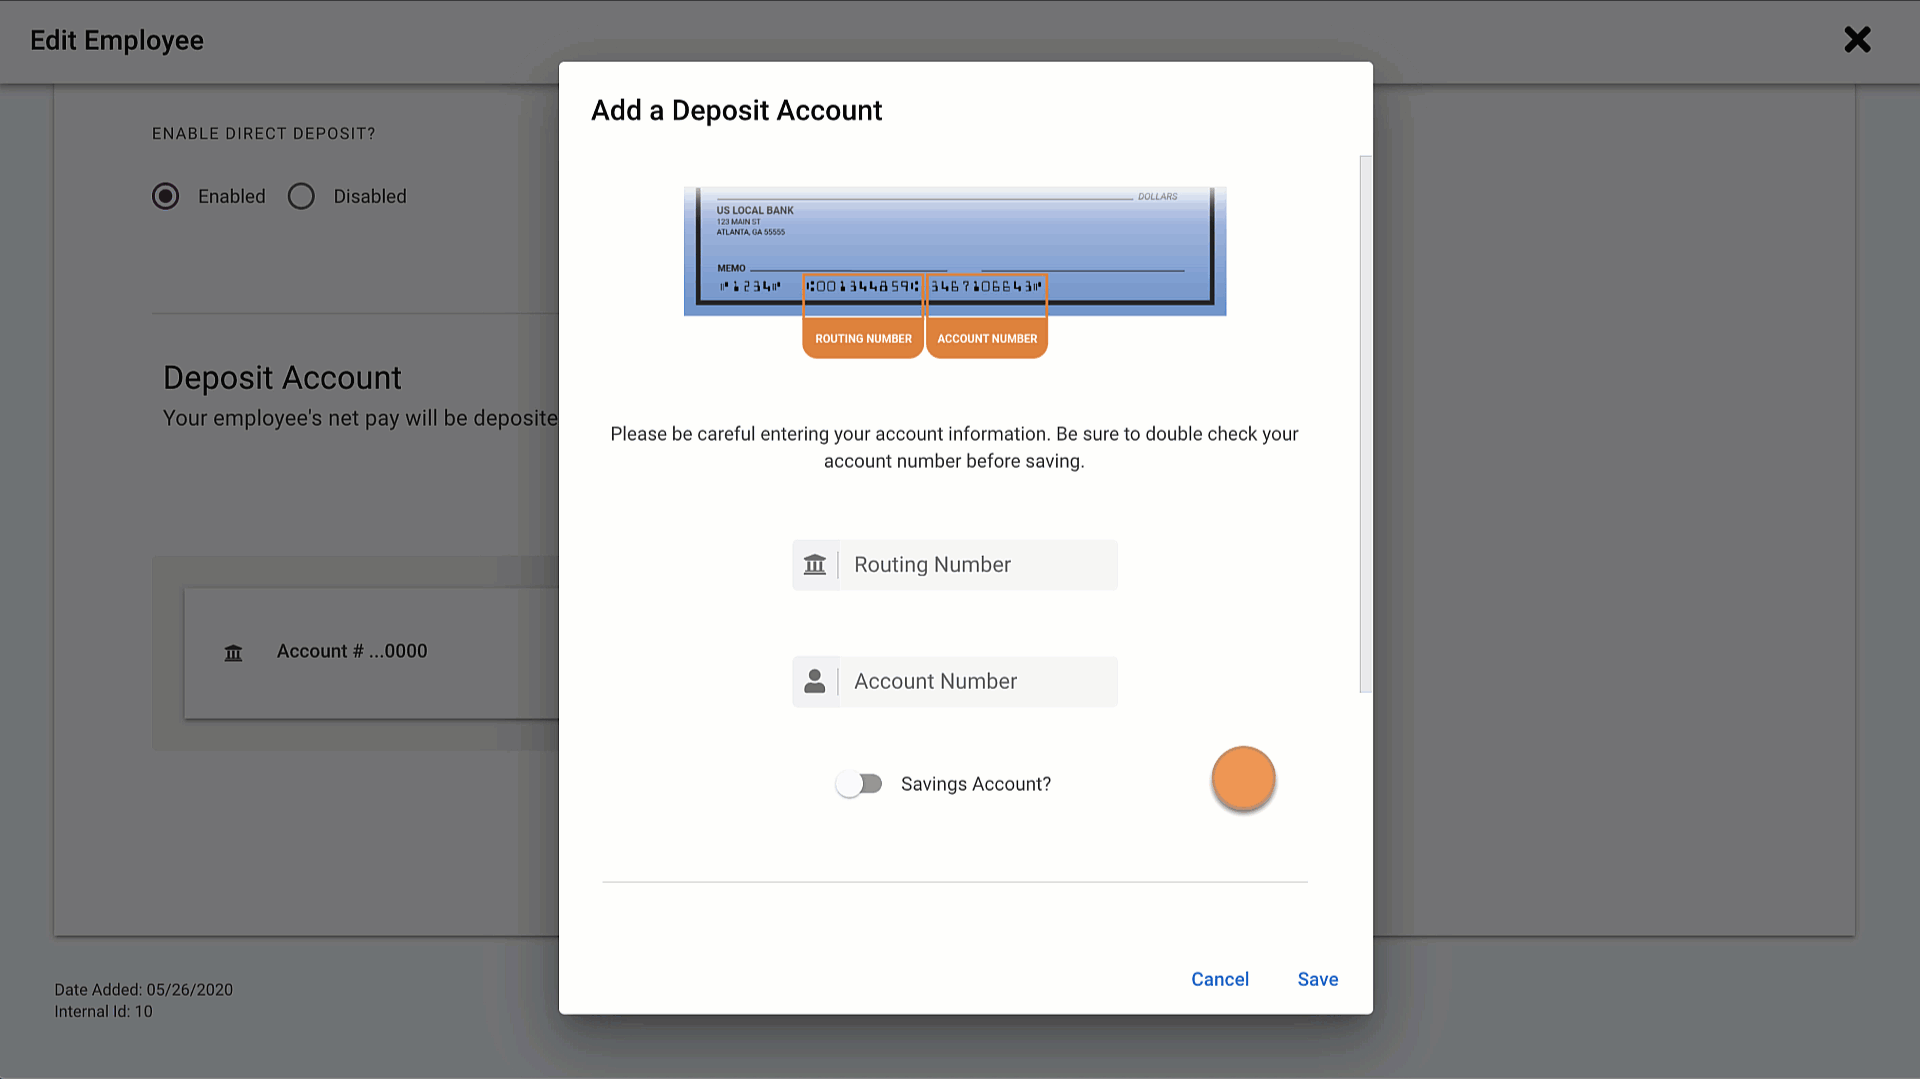
Task: Click the US Local Bank sample check image
Action: click(x=954, y=250)
